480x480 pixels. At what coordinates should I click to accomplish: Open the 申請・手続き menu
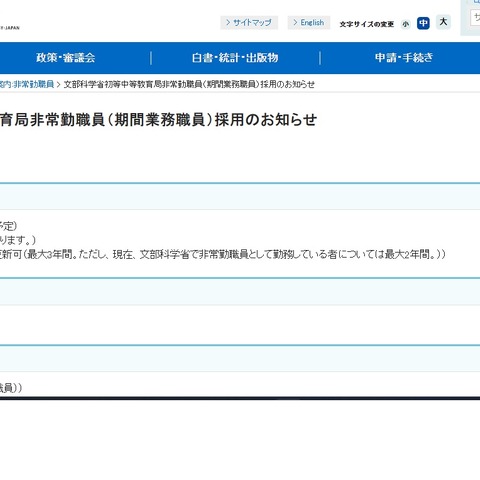coord(404,58)
